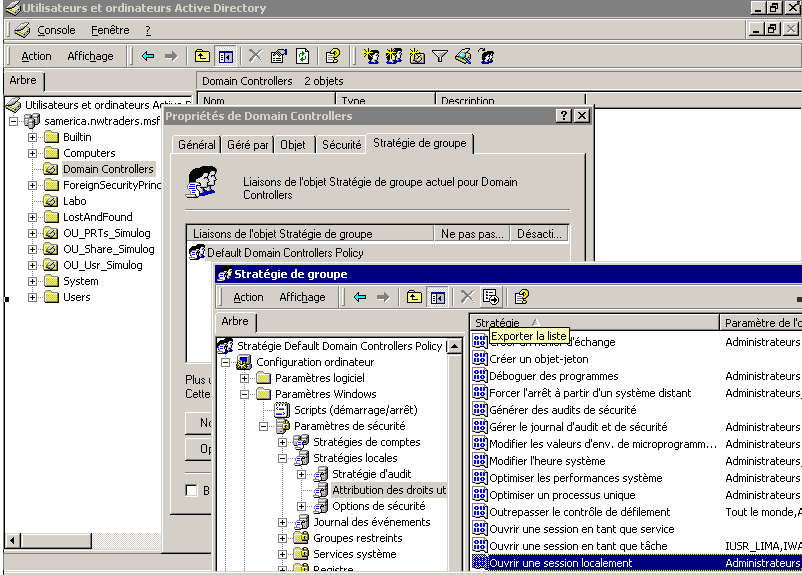Click the find objects icon in the toolbar

pyautogui.click(x=463, y=56)
